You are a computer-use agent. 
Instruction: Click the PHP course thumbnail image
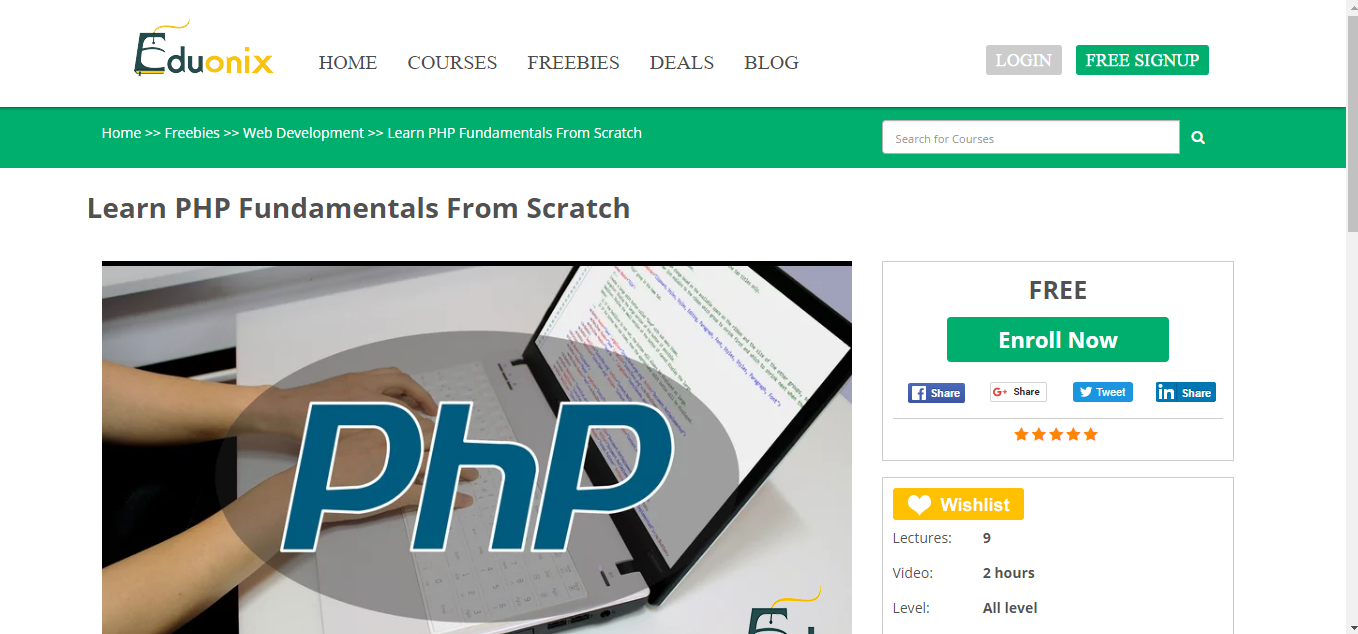point(477,448)
